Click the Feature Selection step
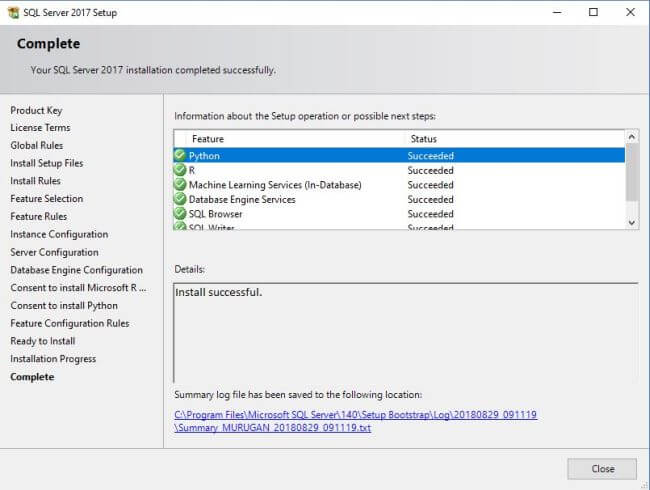 [x=46, y=199]
